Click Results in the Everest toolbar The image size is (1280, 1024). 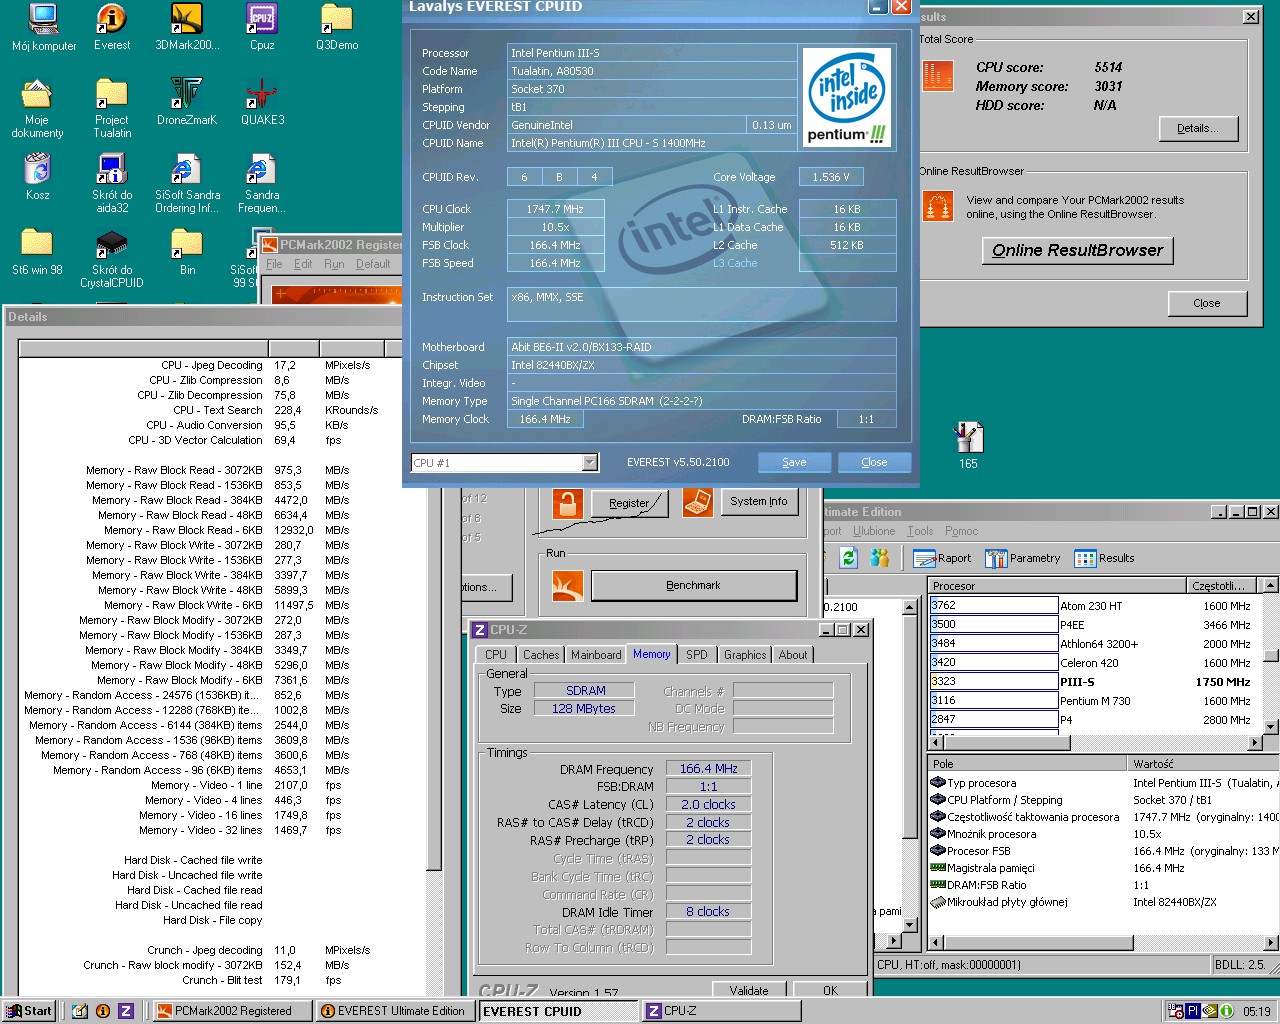[x=1105, y=558]
